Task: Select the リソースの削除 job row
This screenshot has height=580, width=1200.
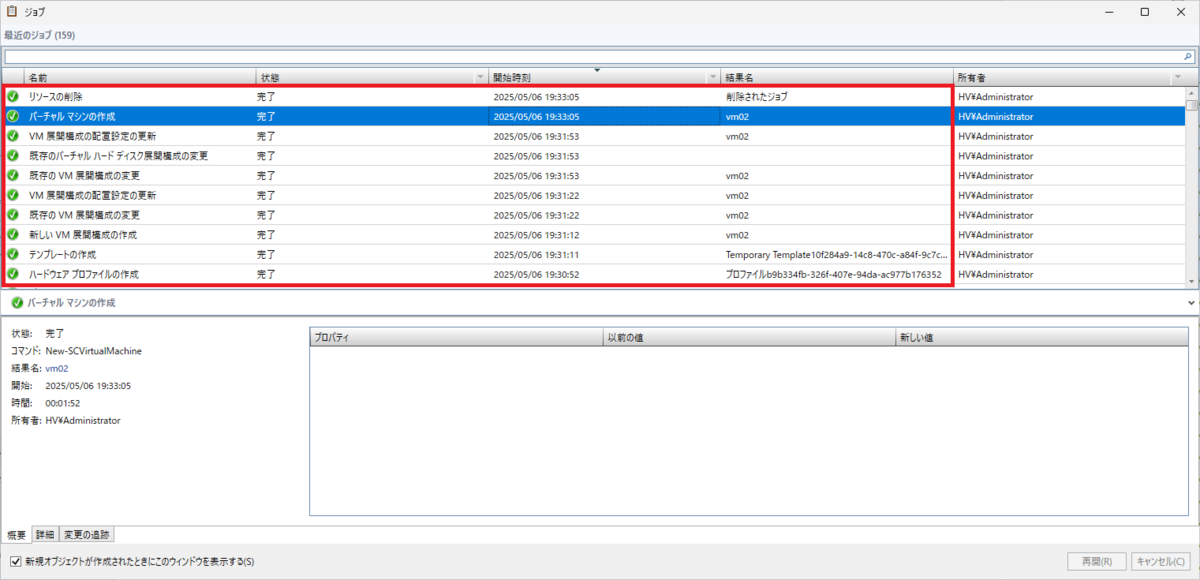Action: (x=593, y=97)
